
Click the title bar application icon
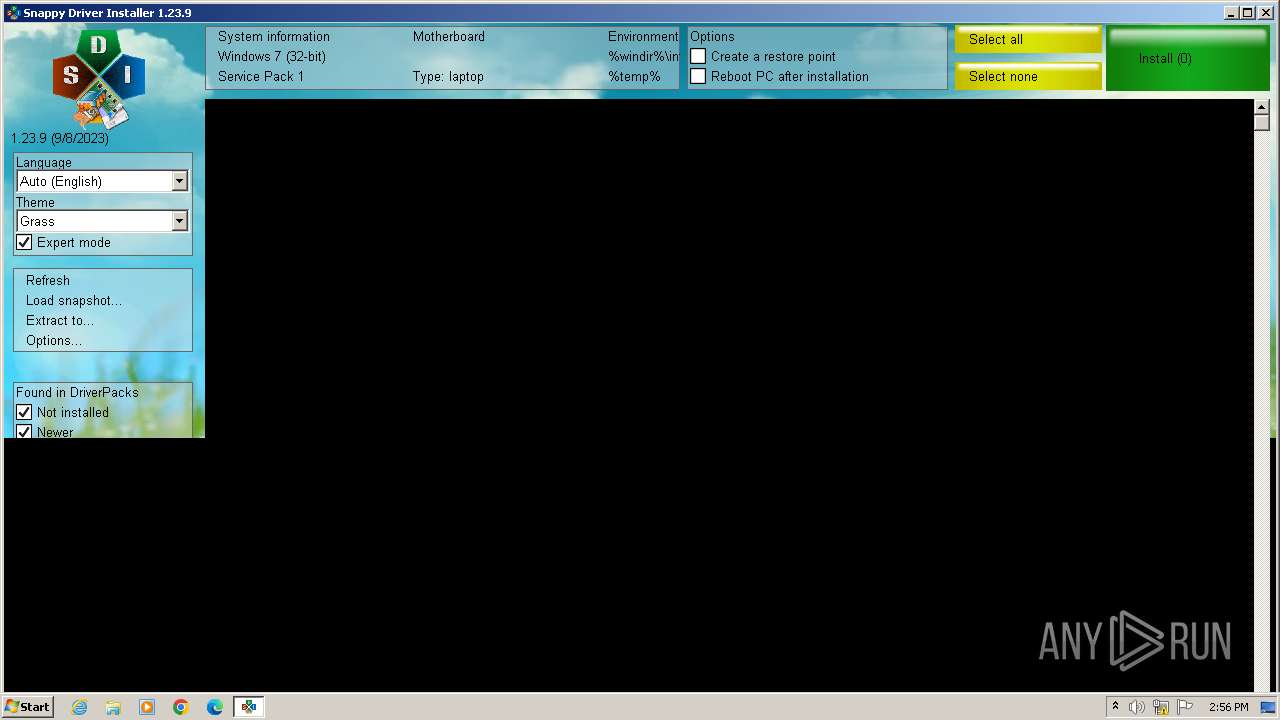click(13, 13)
